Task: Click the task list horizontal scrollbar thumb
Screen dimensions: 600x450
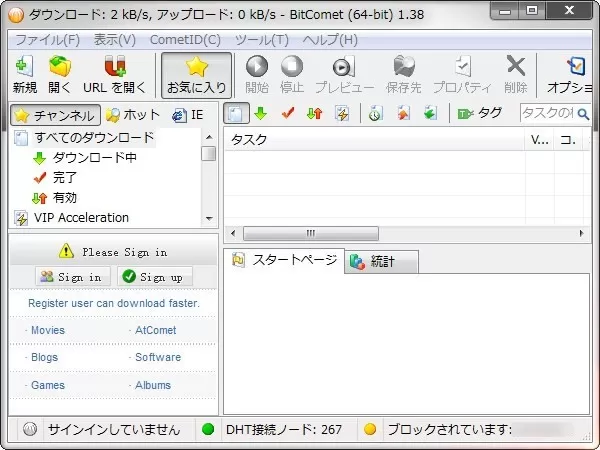Action: [311, 233]
